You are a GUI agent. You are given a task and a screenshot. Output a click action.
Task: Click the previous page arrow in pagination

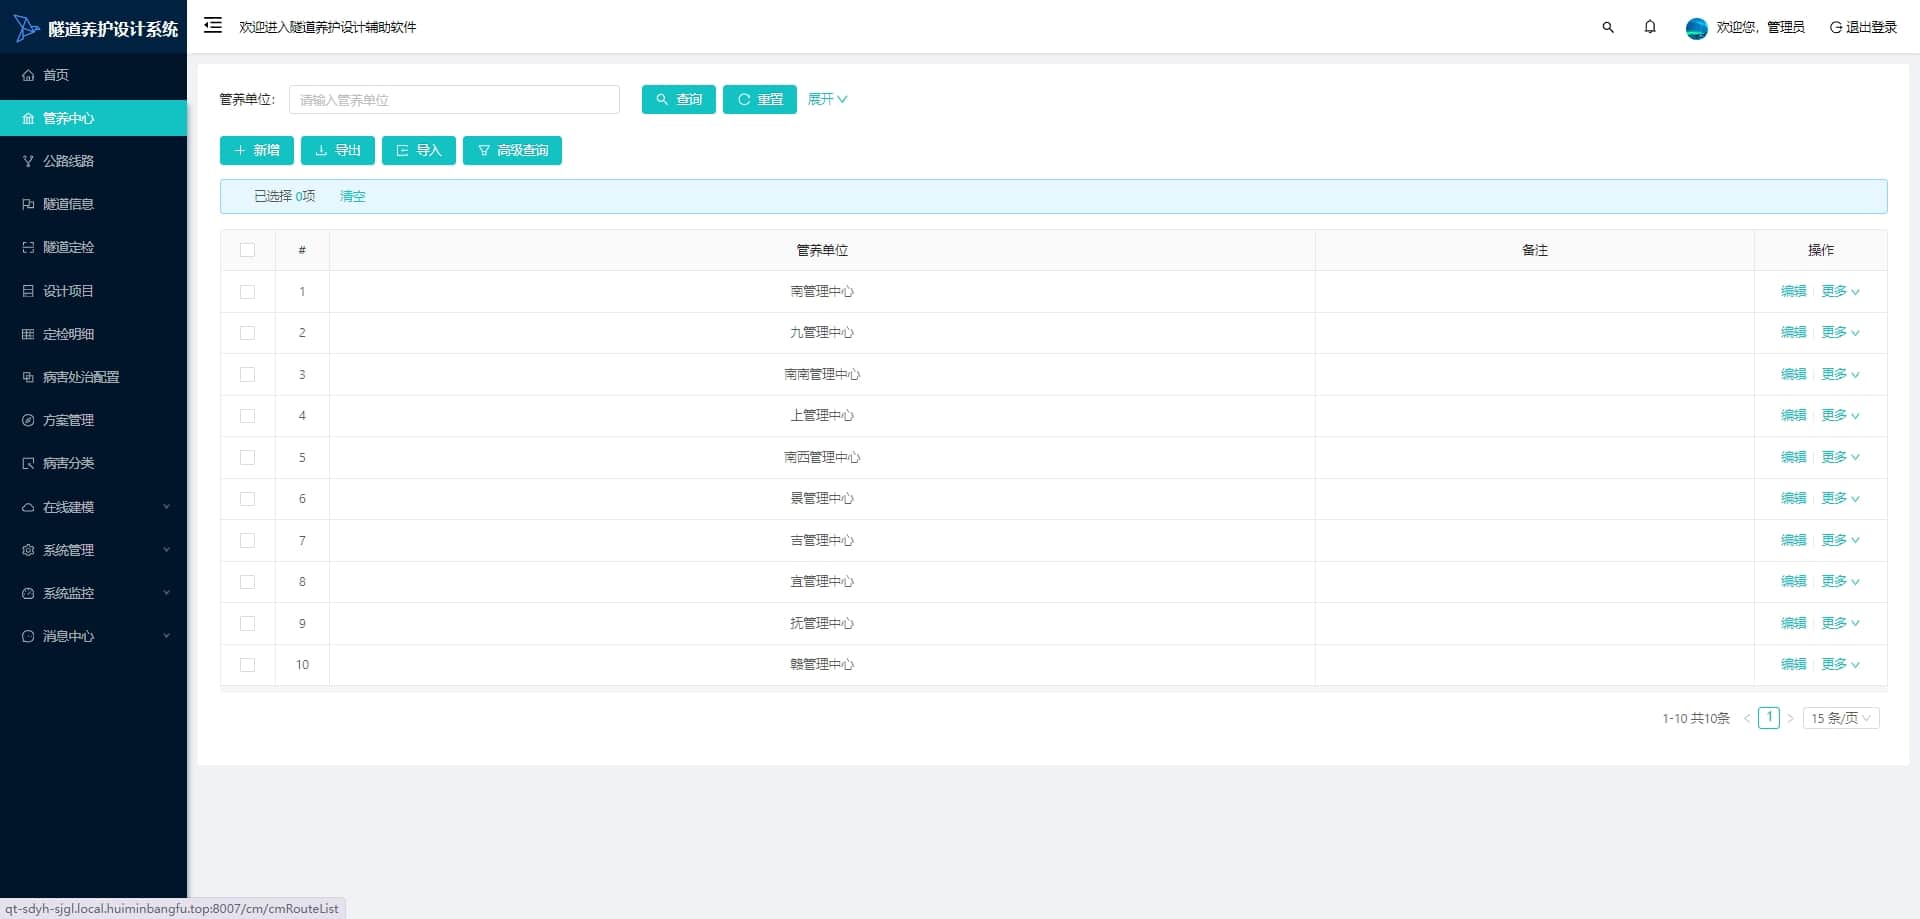[1747, 718]
